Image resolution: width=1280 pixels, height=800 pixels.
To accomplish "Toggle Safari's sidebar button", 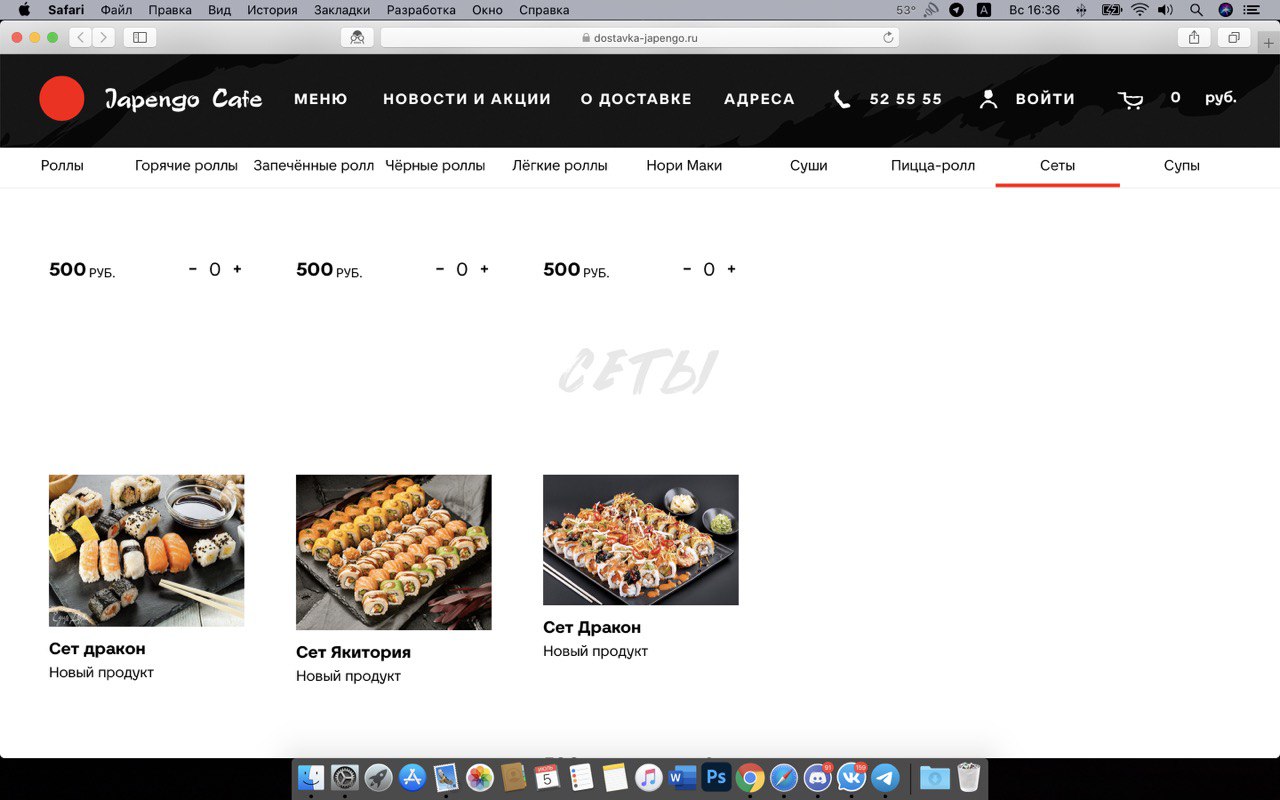I will [139, 37].
